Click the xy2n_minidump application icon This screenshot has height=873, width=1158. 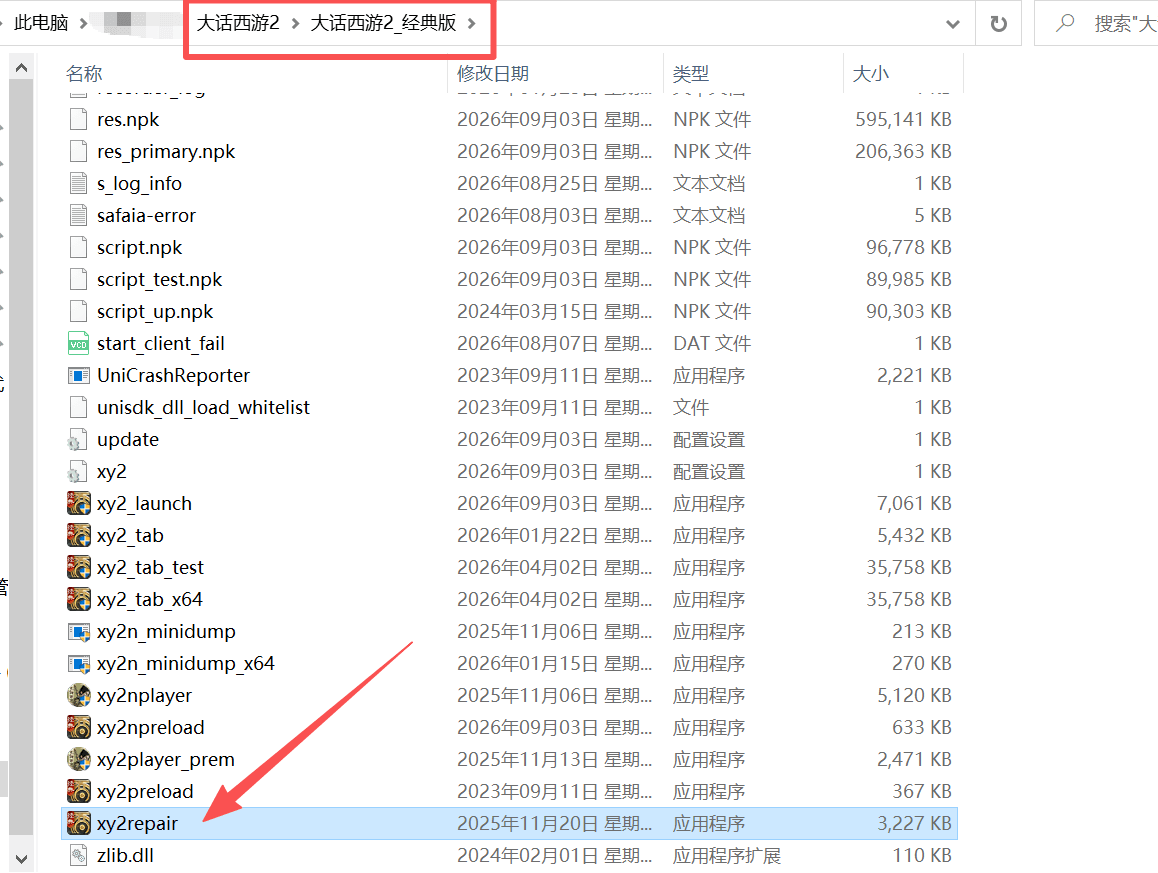78,631
